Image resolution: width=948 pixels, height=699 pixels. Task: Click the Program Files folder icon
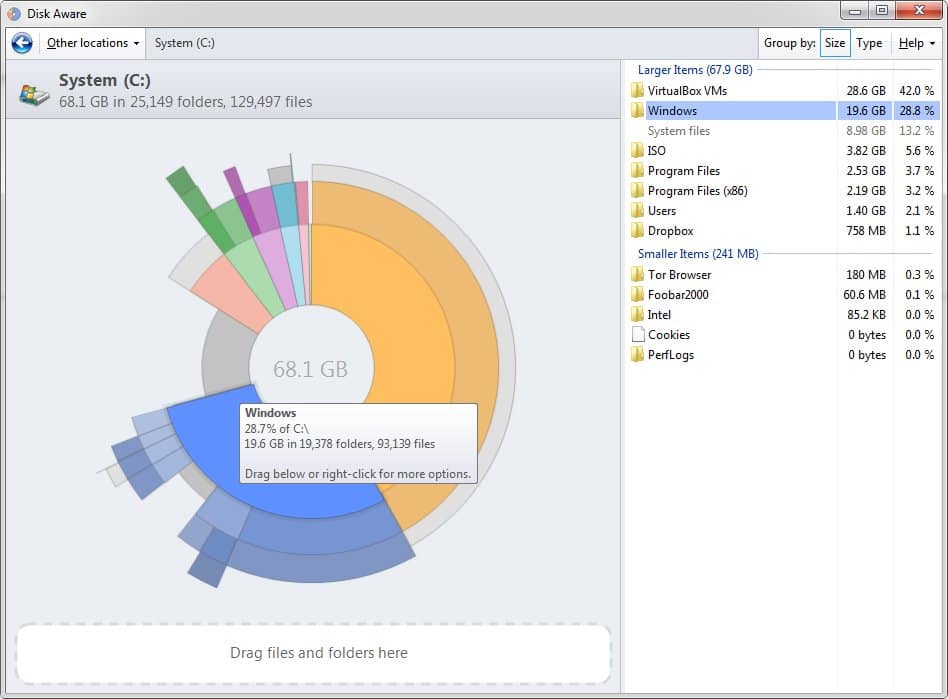click(637, 171)
